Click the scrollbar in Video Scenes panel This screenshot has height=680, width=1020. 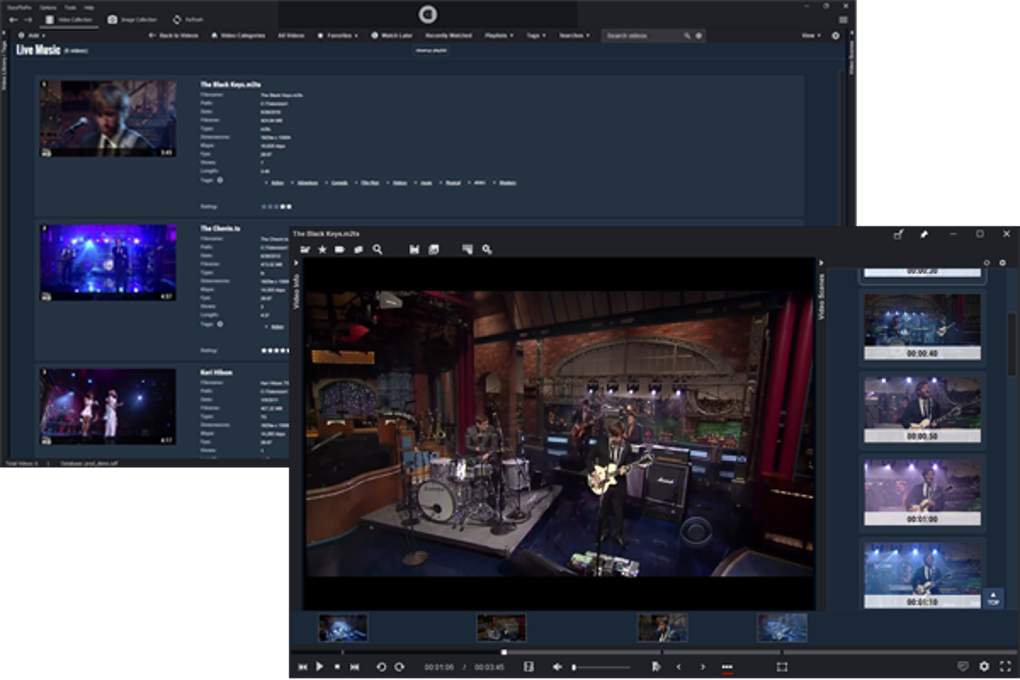pos(1012,344)
